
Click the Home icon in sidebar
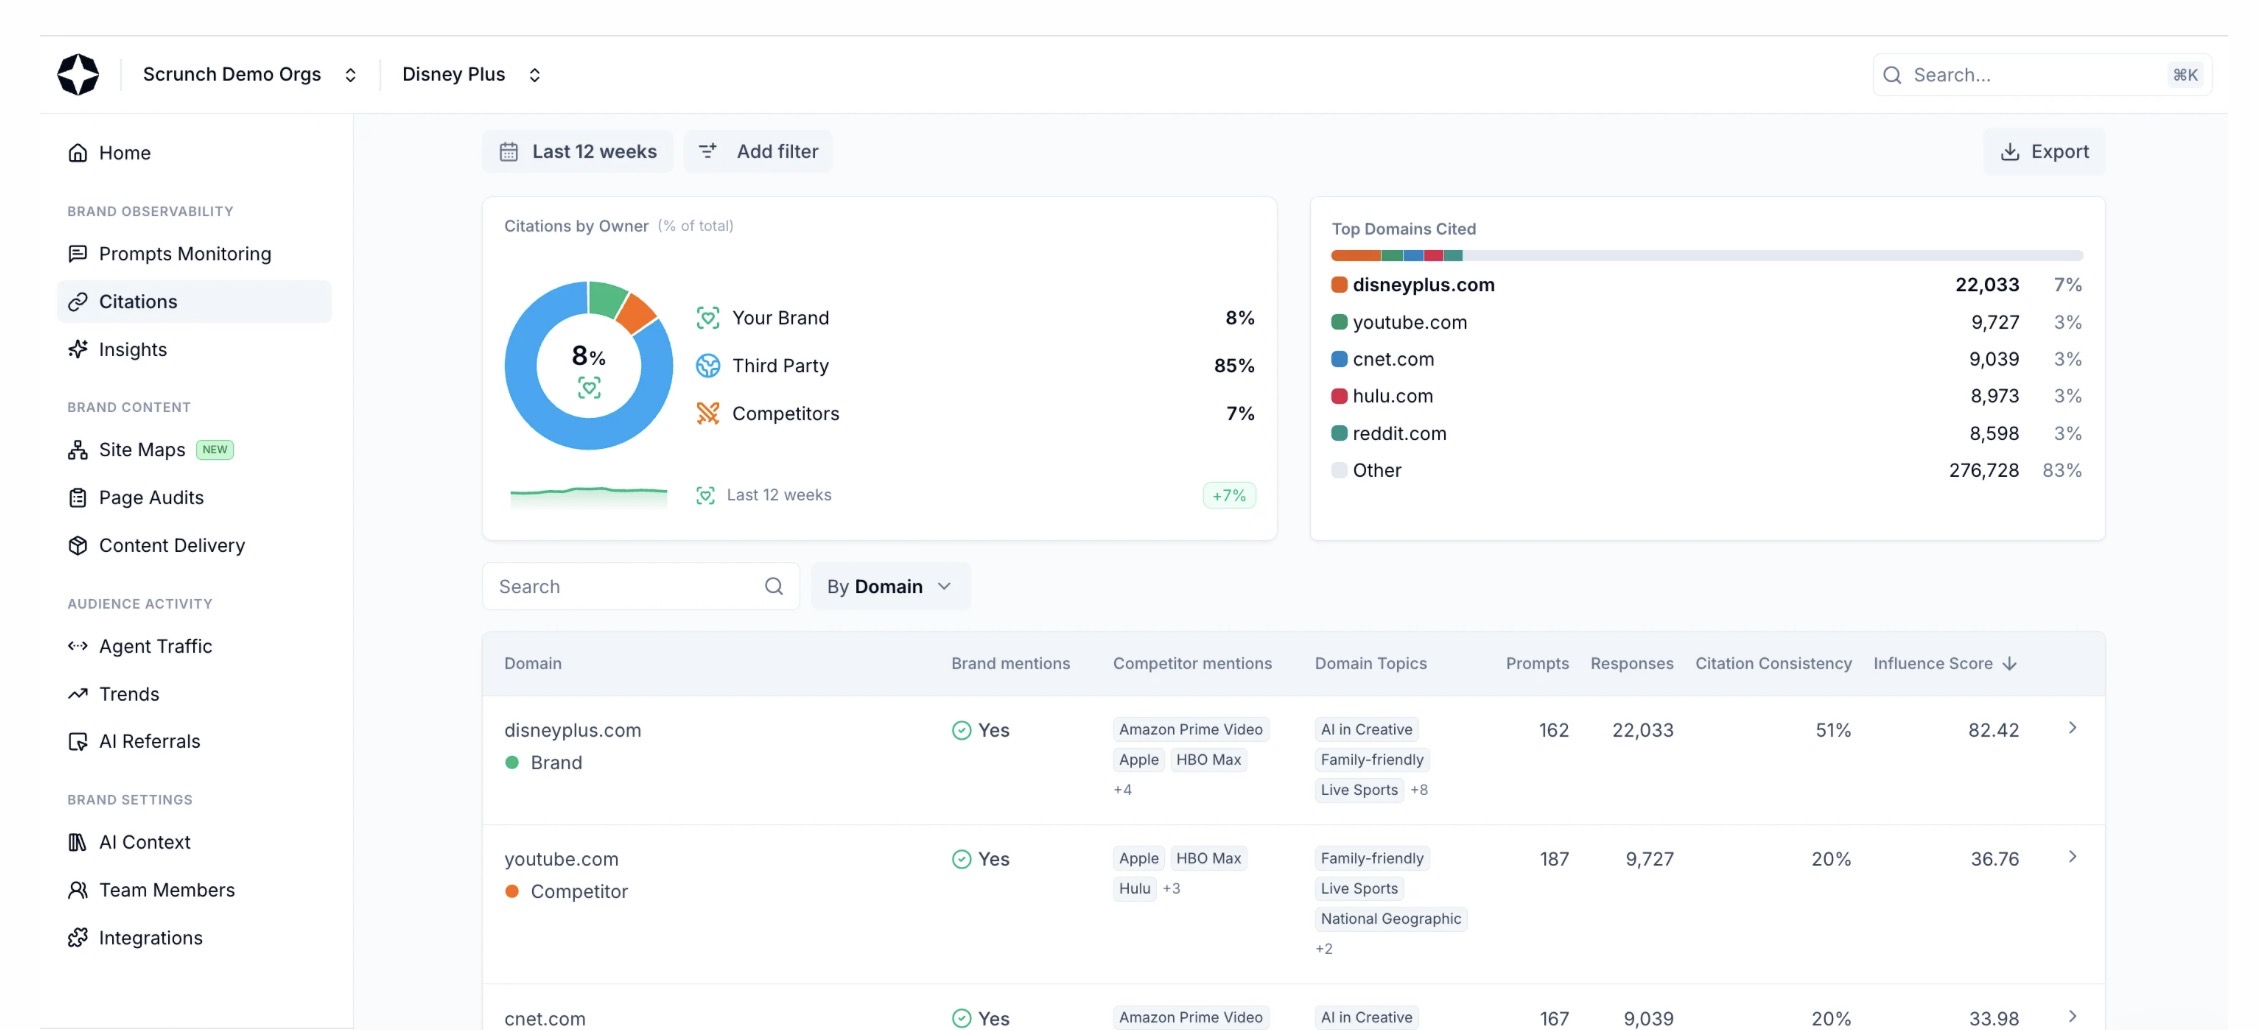click(x=78, y=153)
